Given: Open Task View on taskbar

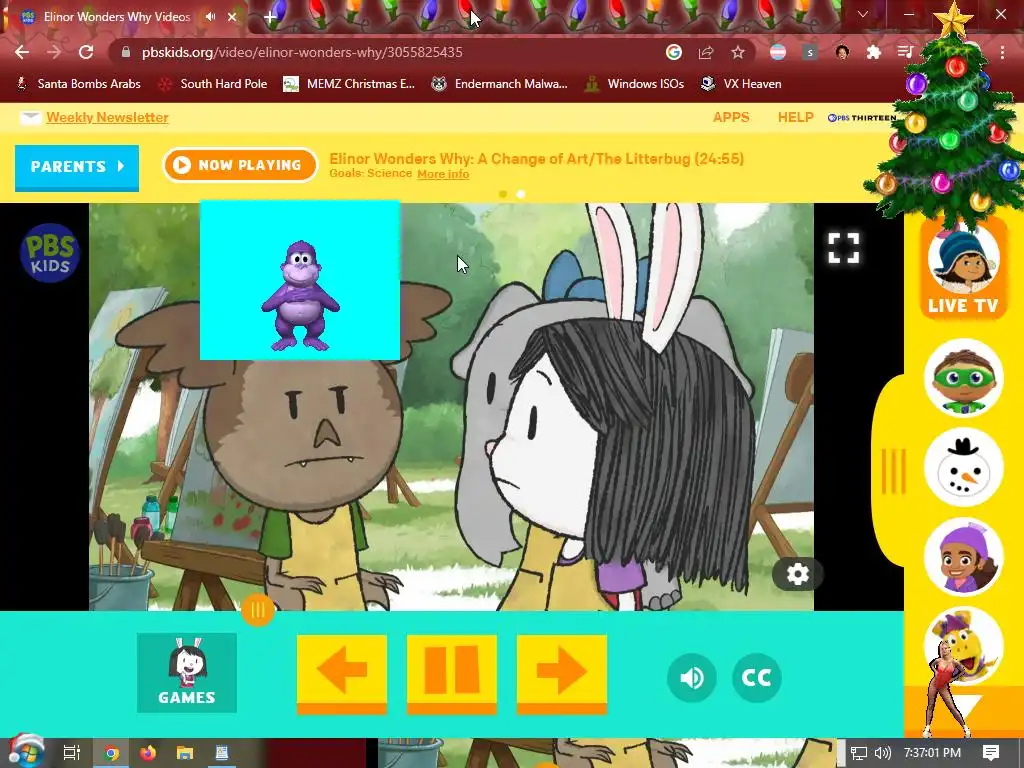Looking at the screenshot, I should [72, 753].
